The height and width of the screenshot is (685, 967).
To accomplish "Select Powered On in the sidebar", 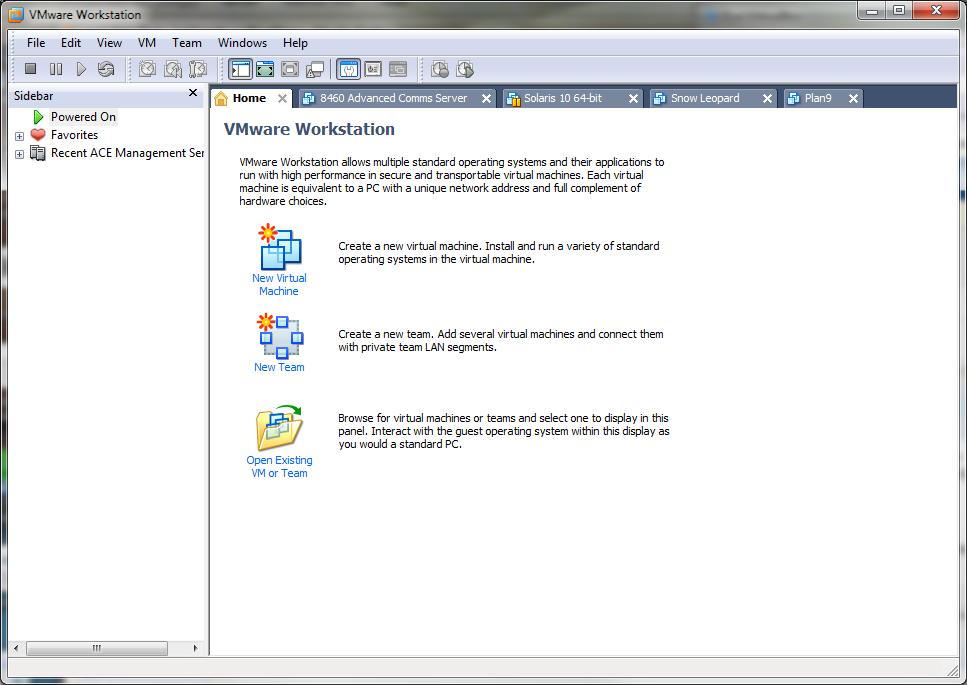I will 83,117.
